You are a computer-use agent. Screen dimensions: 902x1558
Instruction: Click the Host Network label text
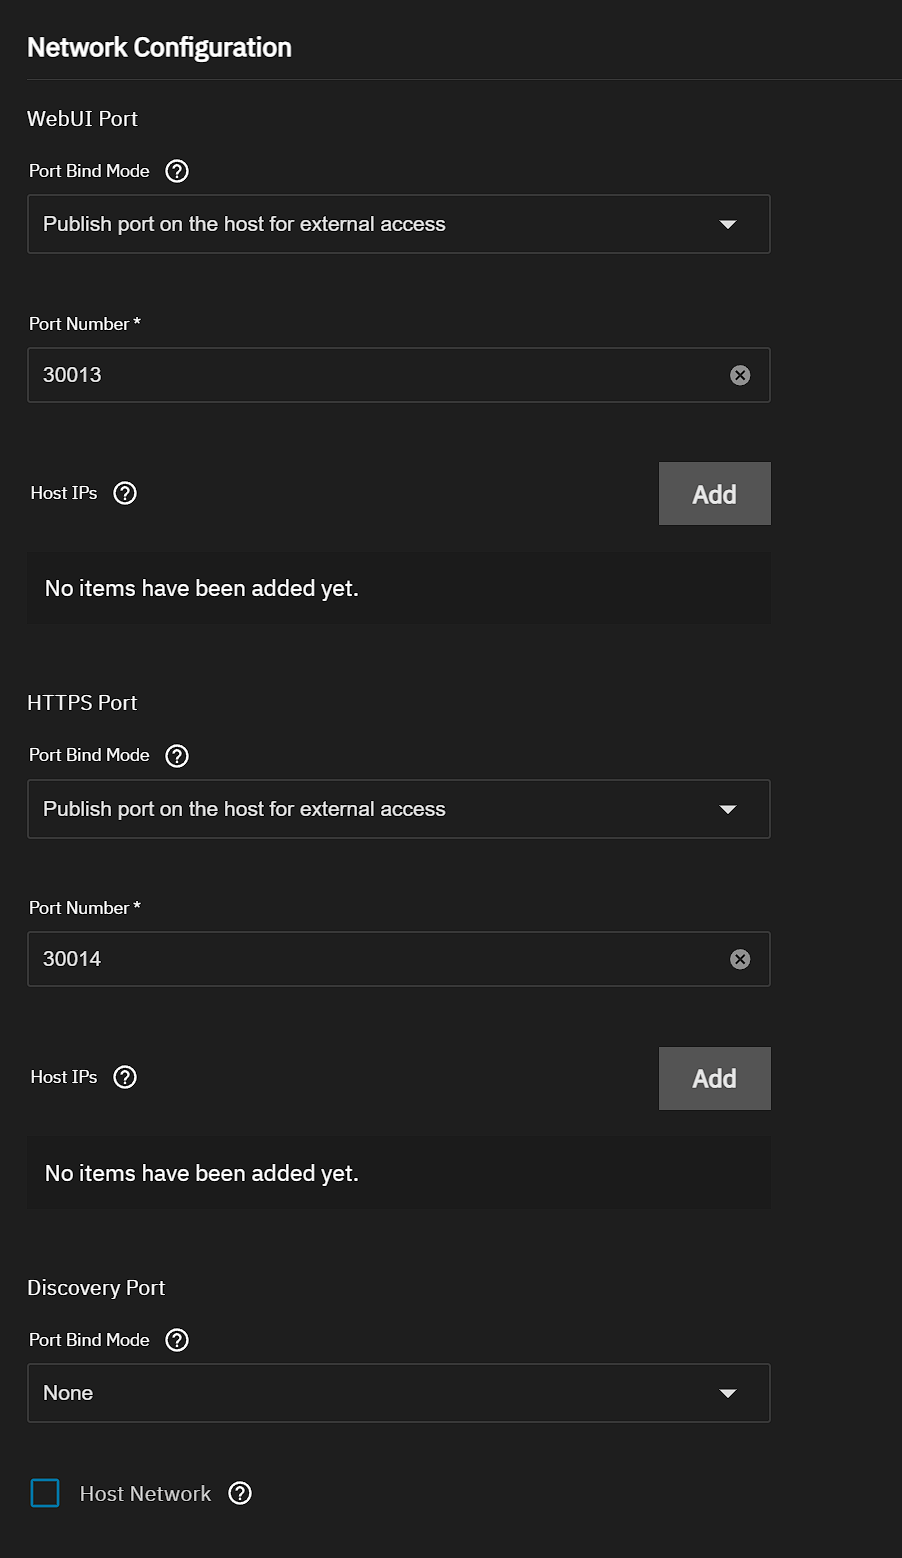[145, 1493]
